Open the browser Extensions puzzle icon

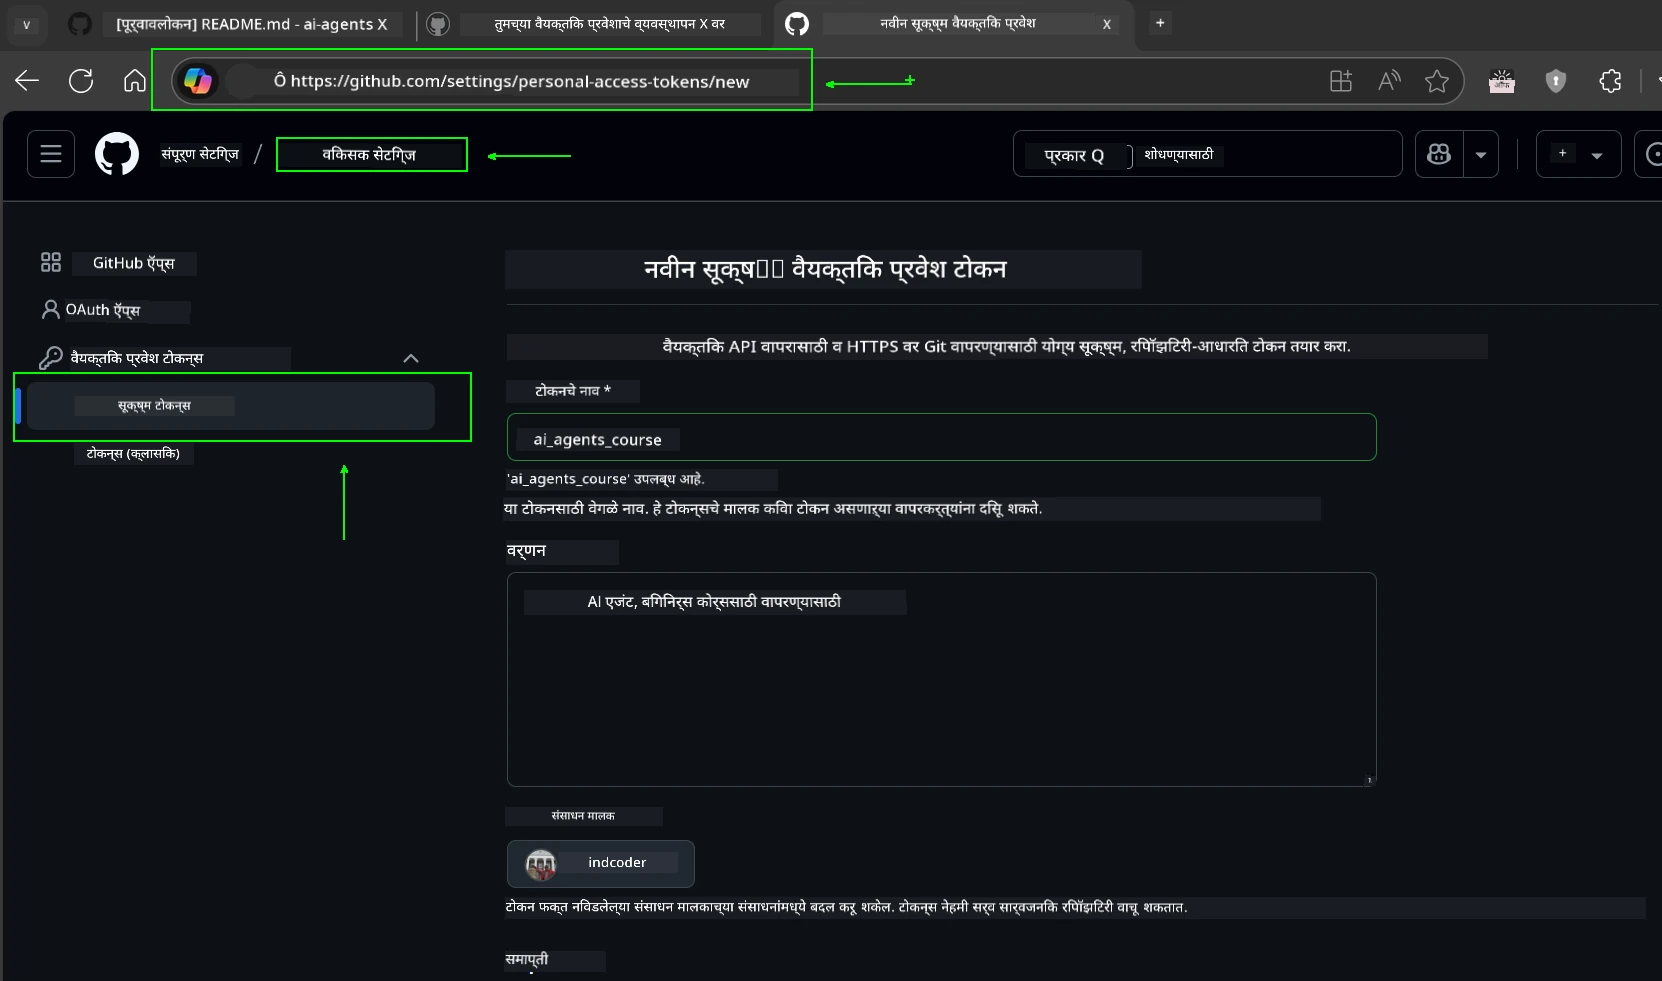[1610, 81]
